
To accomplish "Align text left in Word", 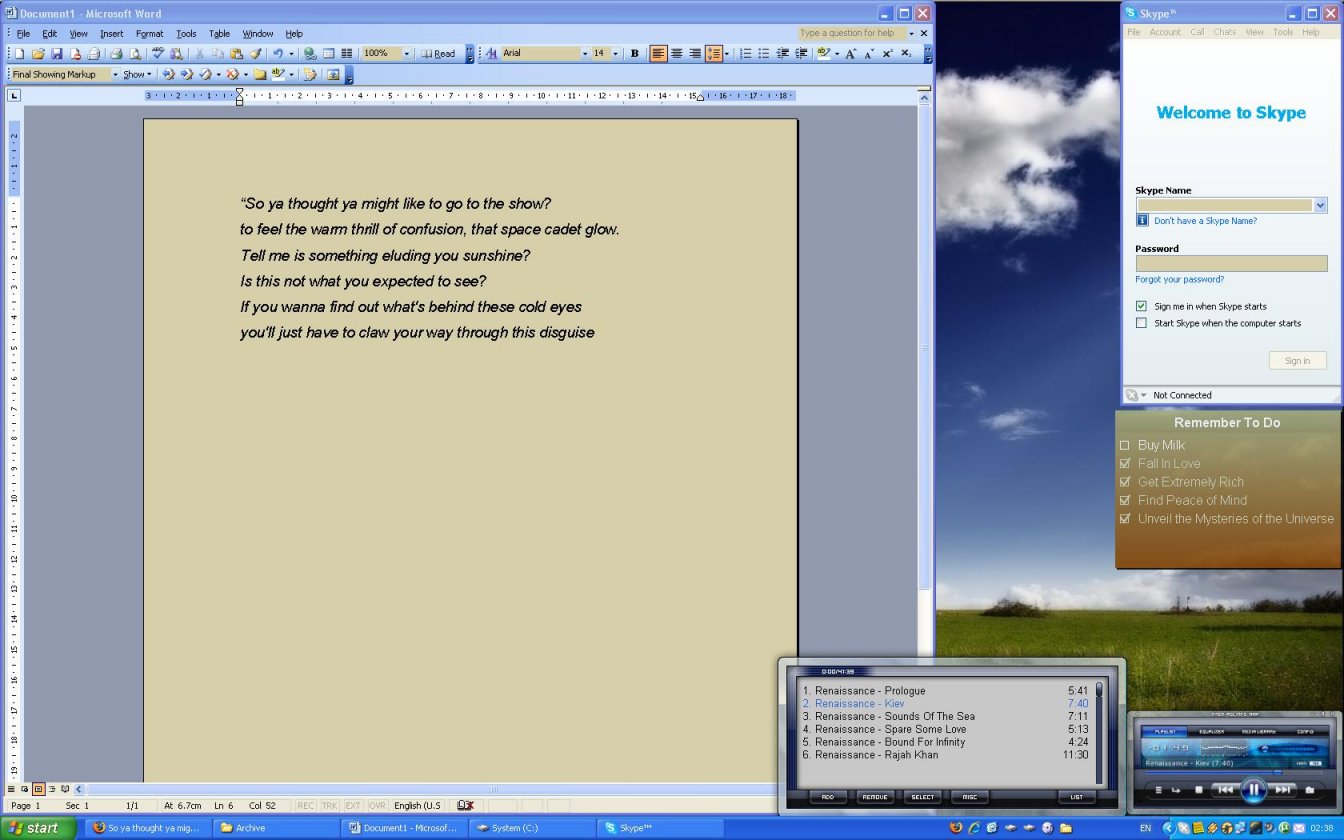I will (658, 53).
